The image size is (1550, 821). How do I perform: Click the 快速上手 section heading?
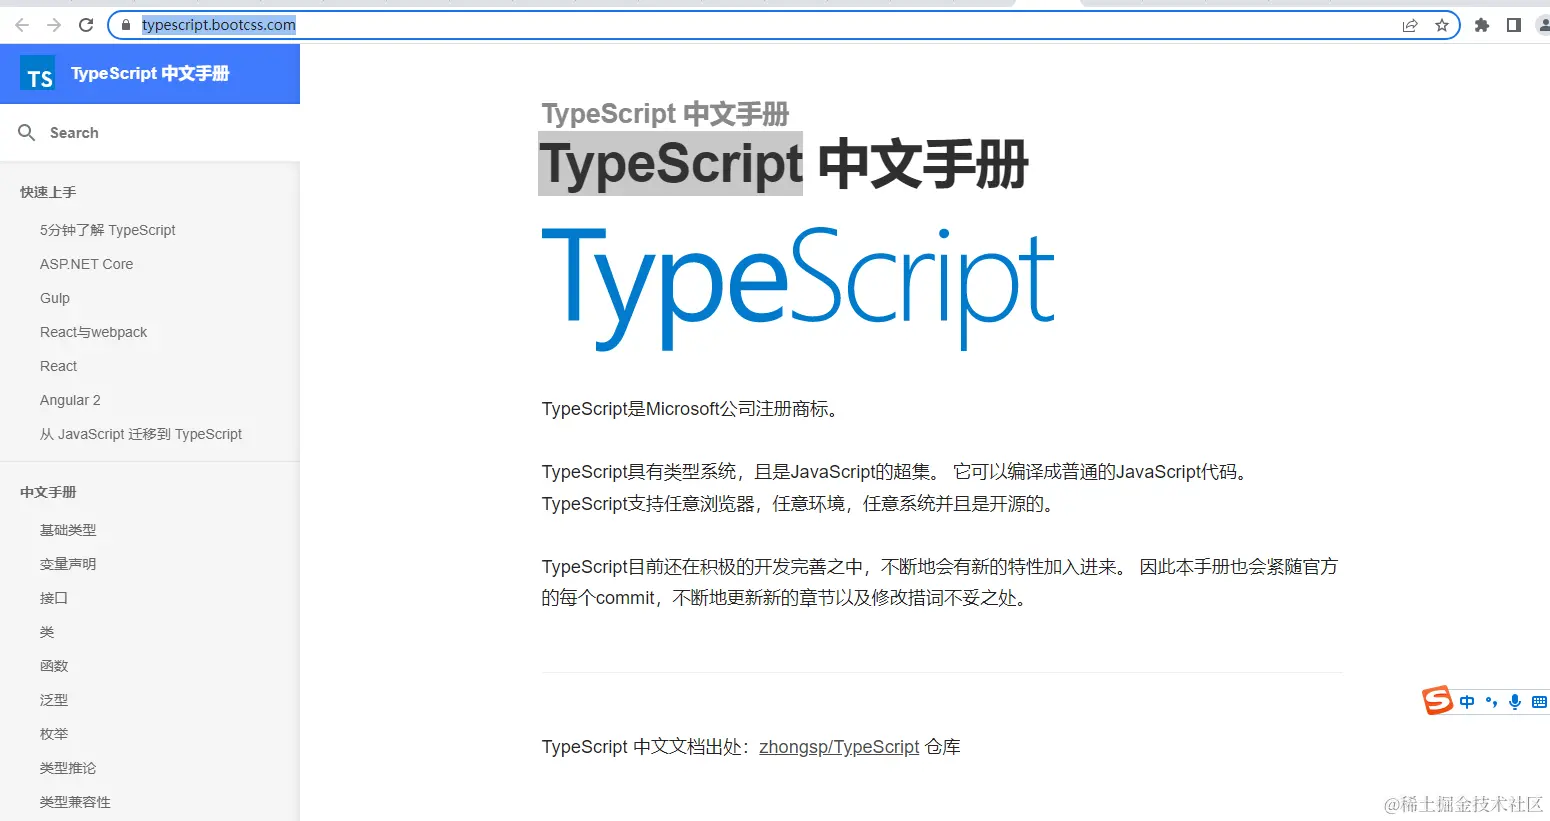click(48, 192)
